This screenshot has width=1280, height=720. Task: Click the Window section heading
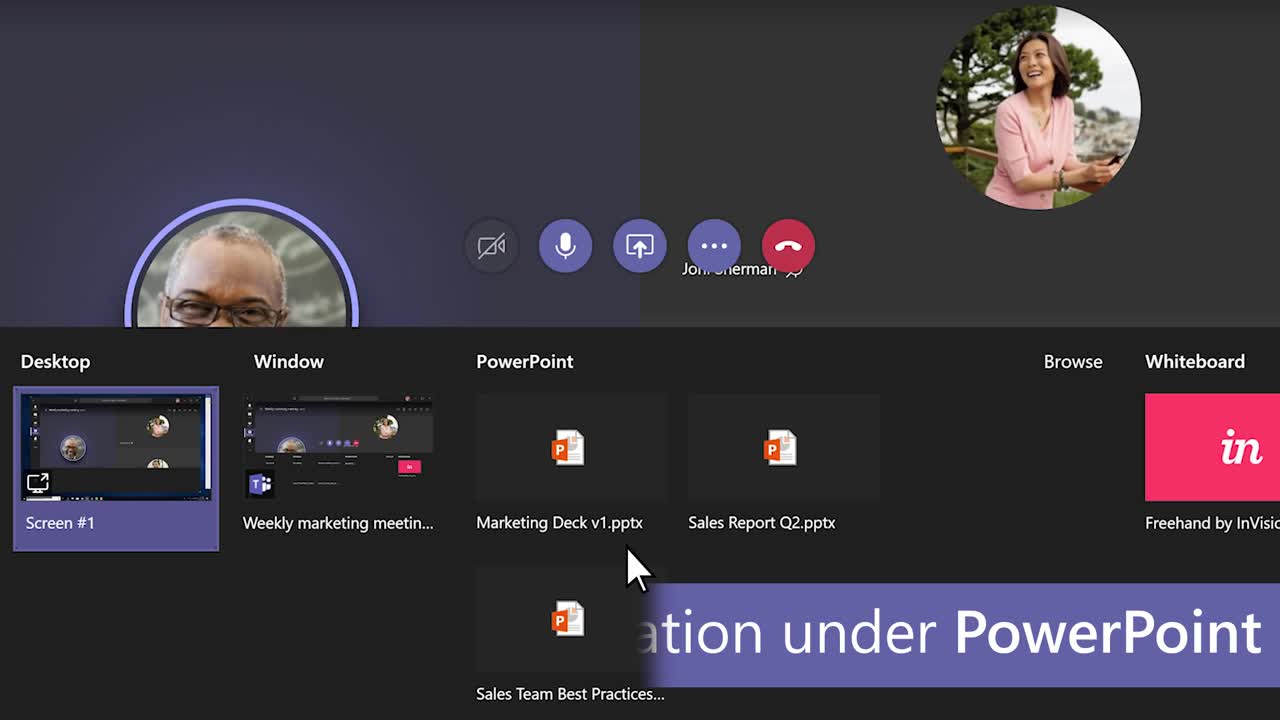click(x=289, y=362)
